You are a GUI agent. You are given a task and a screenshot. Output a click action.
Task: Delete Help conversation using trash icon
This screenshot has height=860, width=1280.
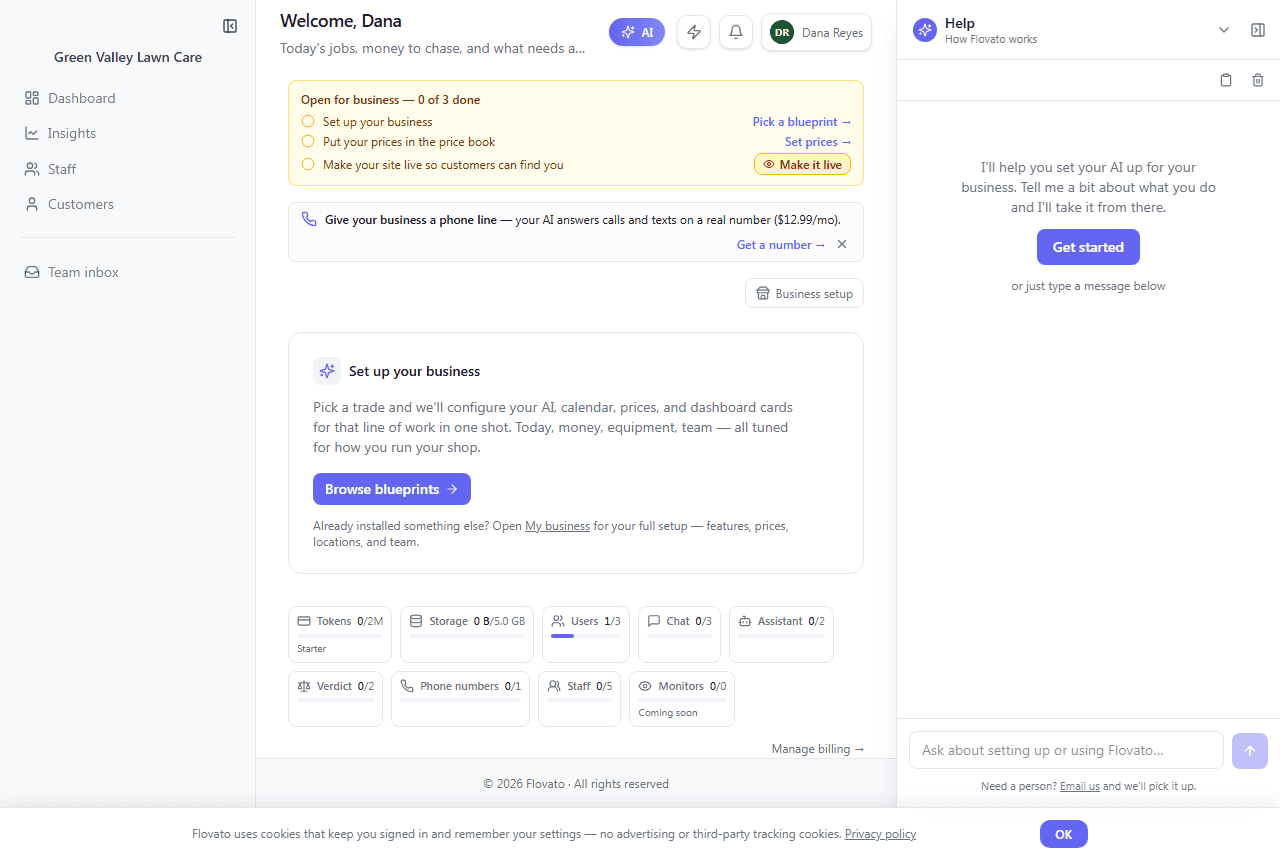(1258, 80)
